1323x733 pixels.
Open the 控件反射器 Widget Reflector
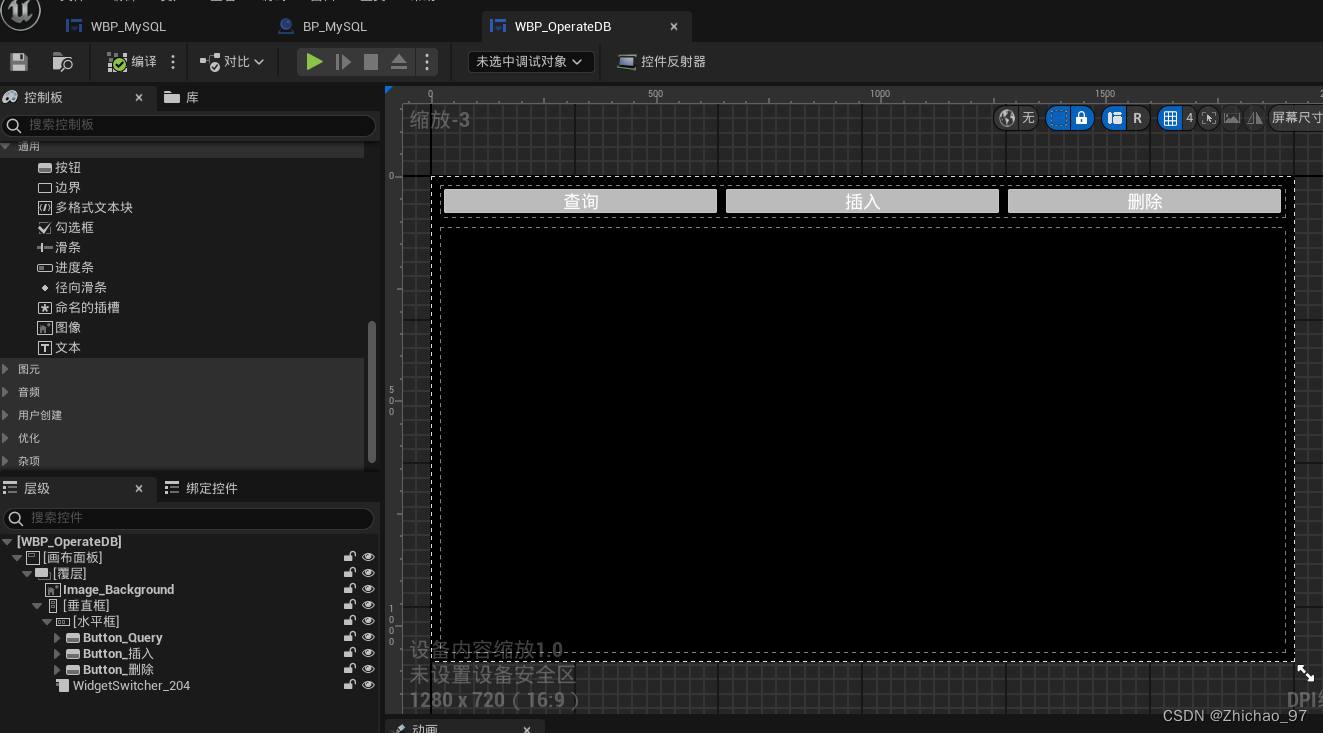661,61
